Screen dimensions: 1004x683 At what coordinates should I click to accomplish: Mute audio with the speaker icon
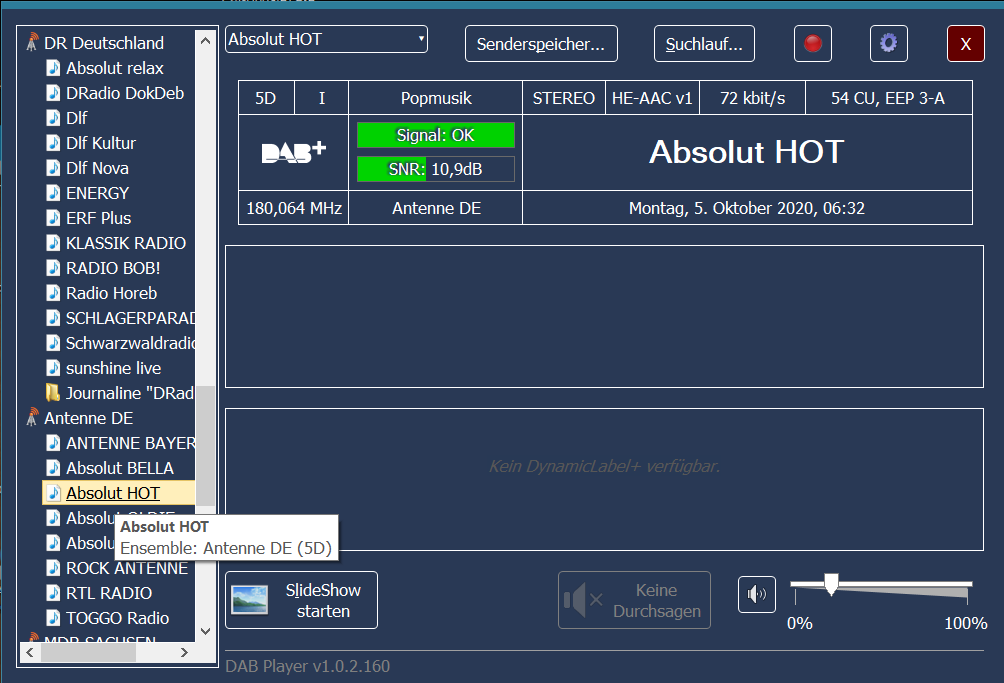[756, 594]
